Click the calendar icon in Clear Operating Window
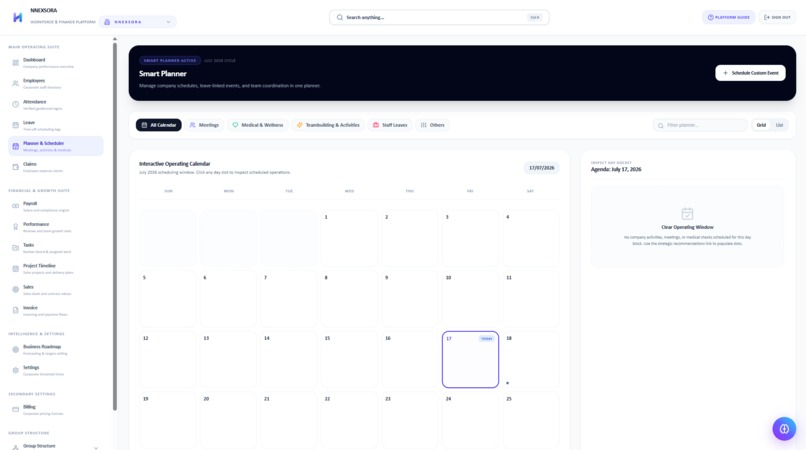This screenshot has width=806, height=450. click(x=687, y=213)
